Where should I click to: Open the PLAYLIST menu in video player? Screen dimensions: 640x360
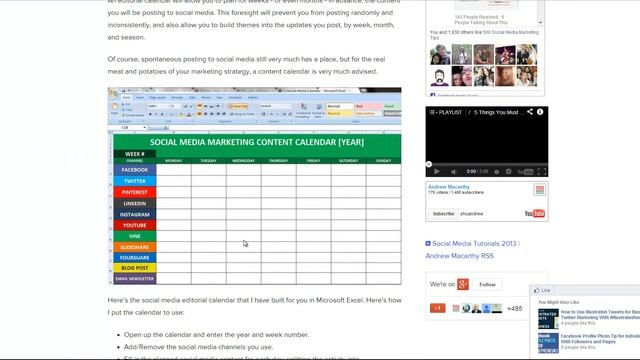(x=445, y=112)
